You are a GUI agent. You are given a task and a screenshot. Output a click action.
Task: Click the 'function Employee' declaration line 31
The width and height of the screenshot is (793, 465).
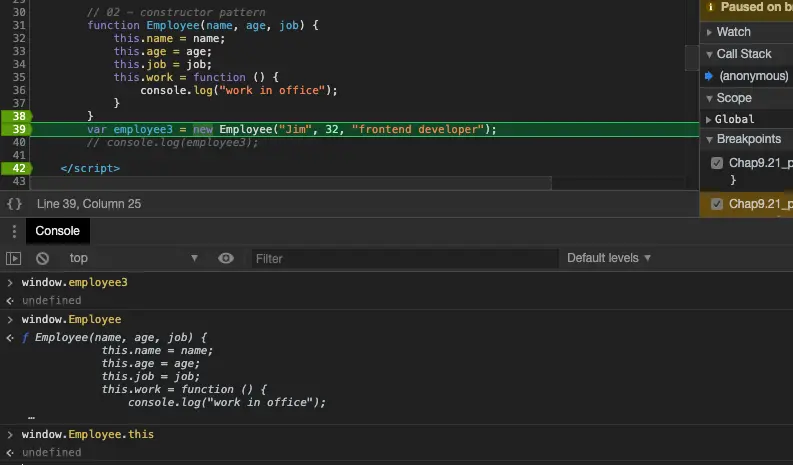[x=203, y=25]
